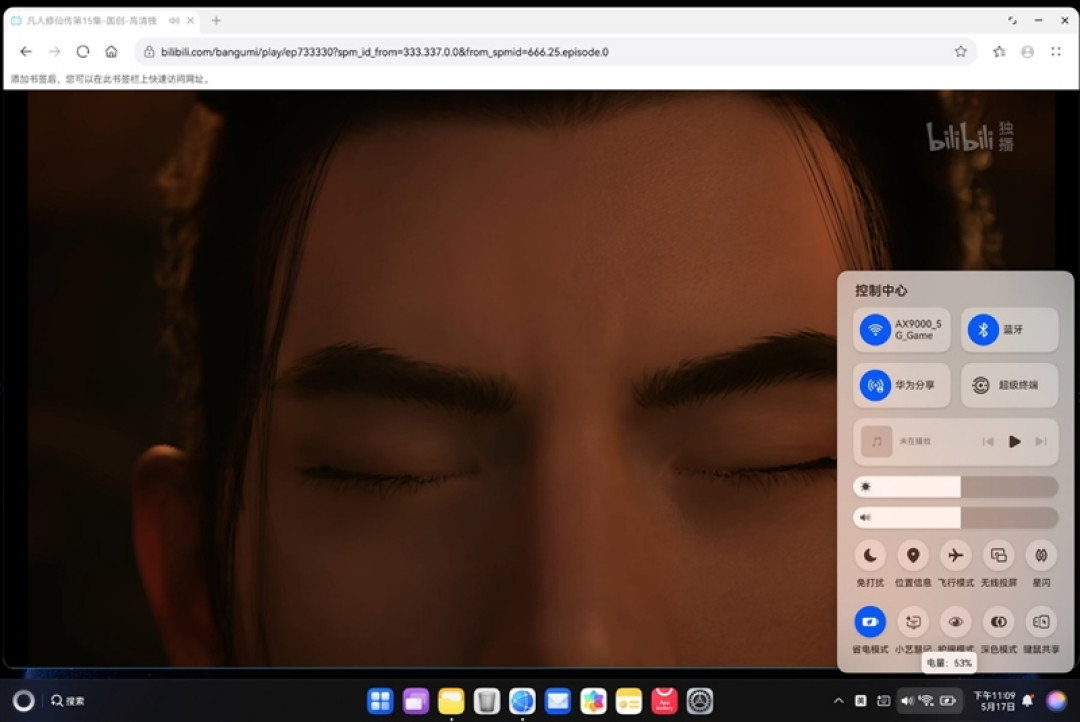This screenshot has width=1080, height=722.
Task: Open a new browser tab
Action: coord(216,21)
